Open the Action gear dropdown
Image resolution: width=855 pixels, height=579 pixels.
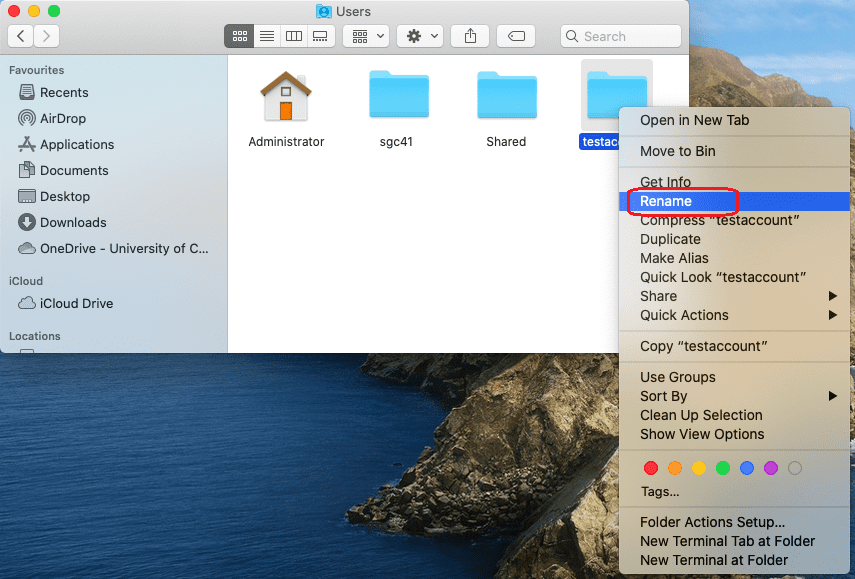[419, 36]
